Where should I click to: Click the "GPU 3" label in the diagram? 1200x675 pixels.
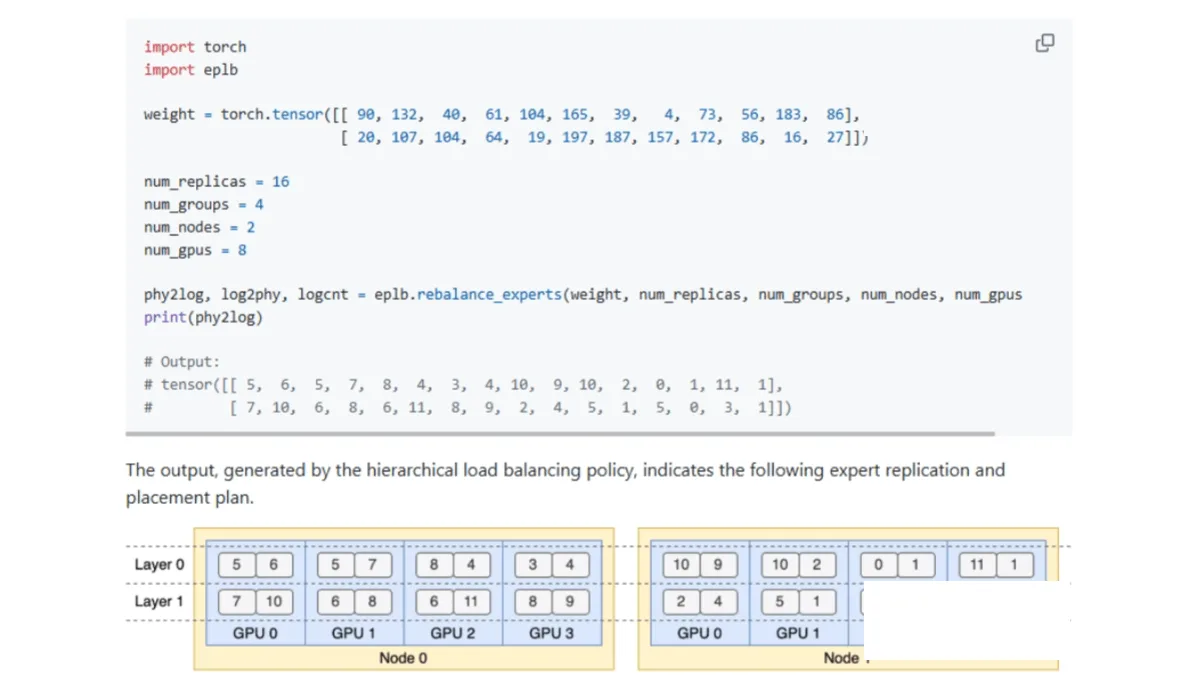click(553, 633)
